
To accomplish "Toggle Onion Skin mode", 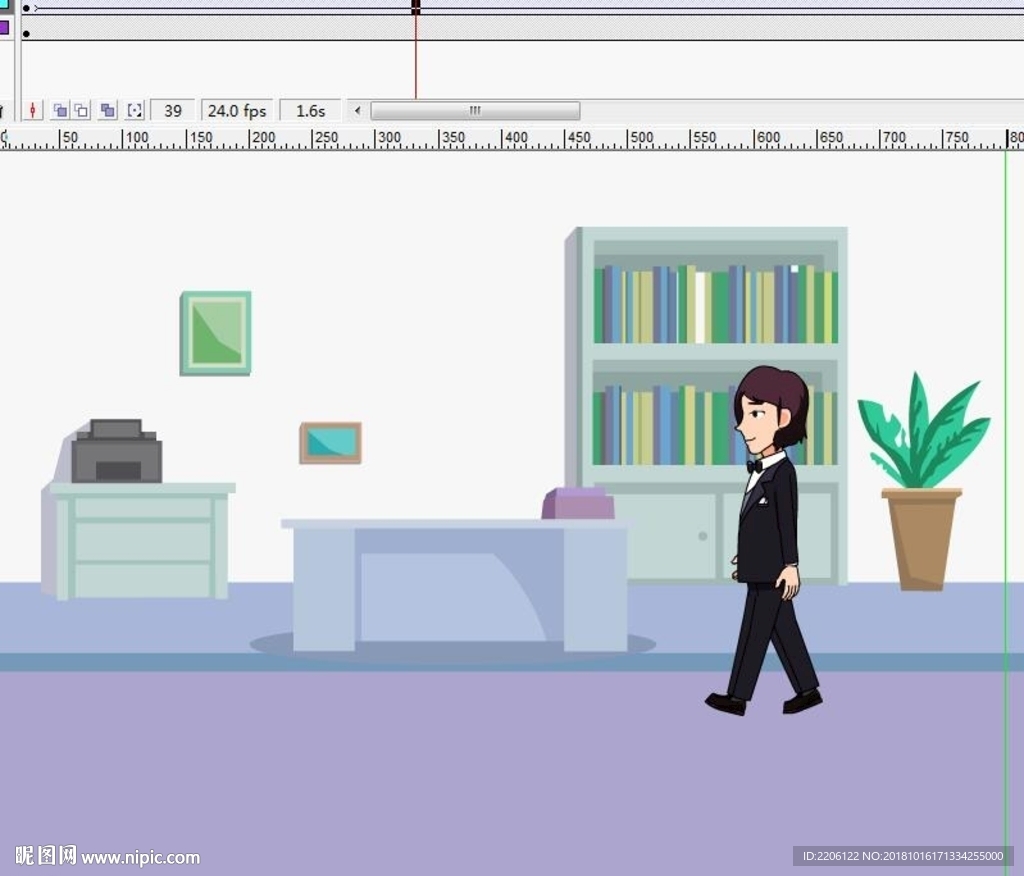I will (60, 110).
